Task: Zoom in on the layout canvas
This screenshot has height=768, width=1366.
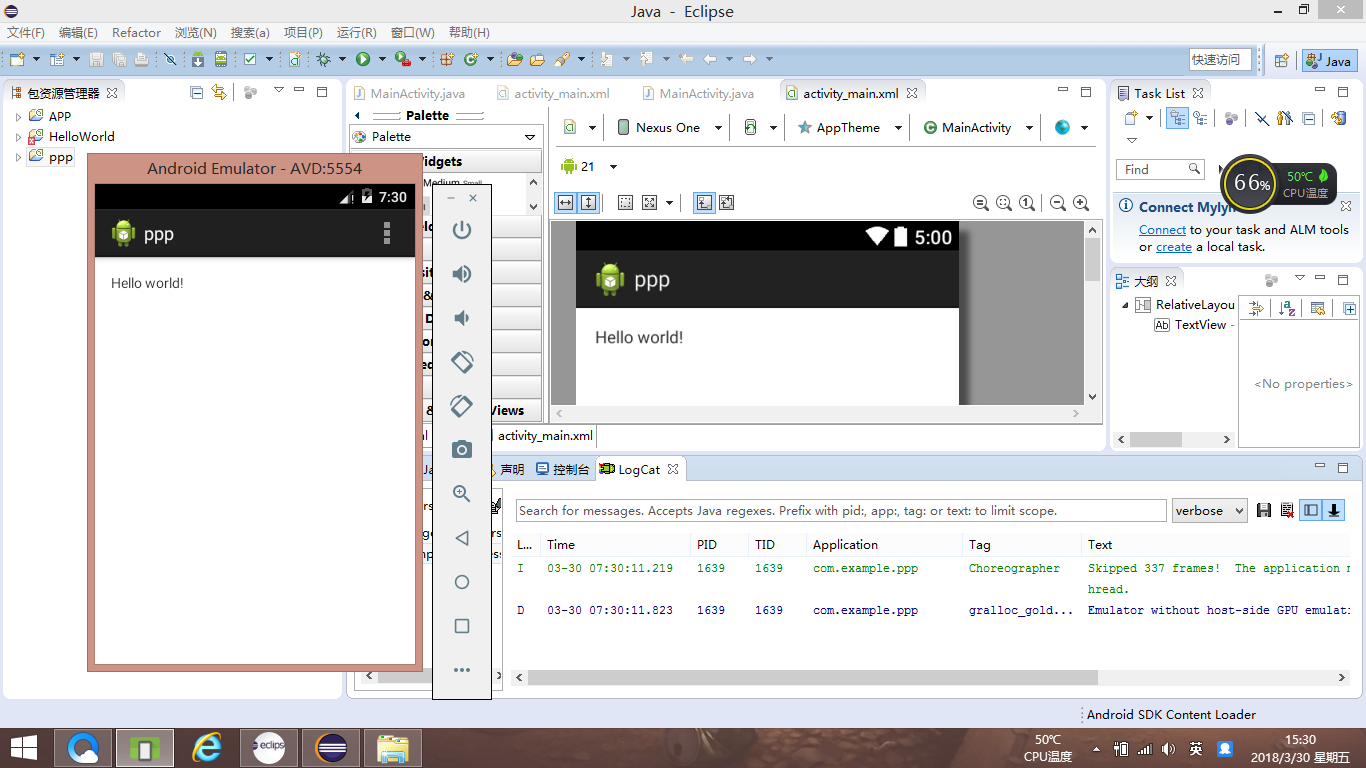Action: (x=1081, y=203)
